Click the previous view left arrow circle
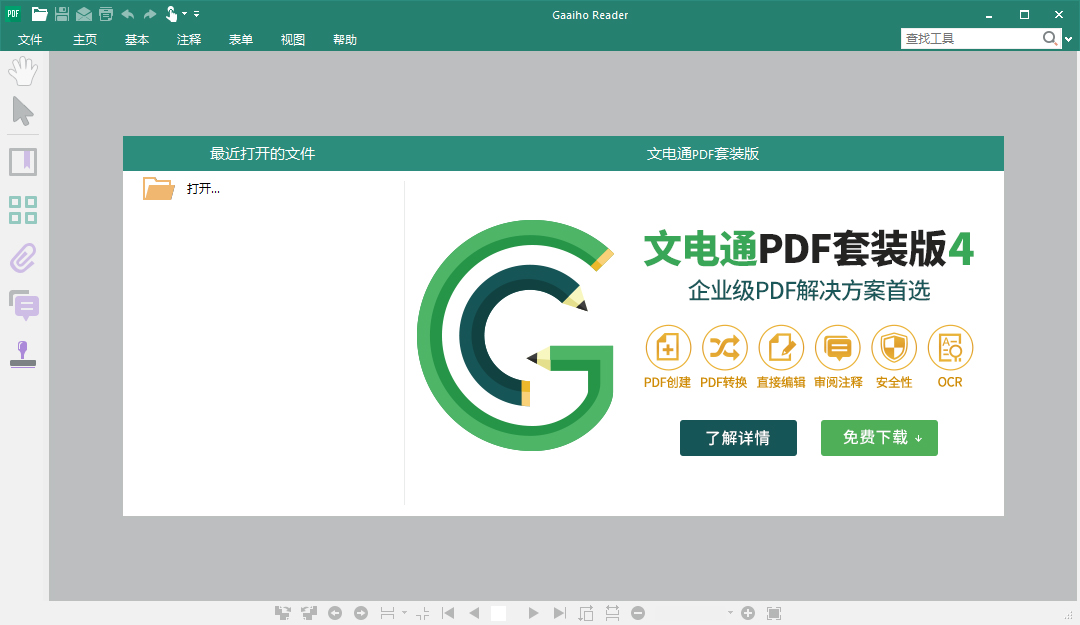 [335, 613]
